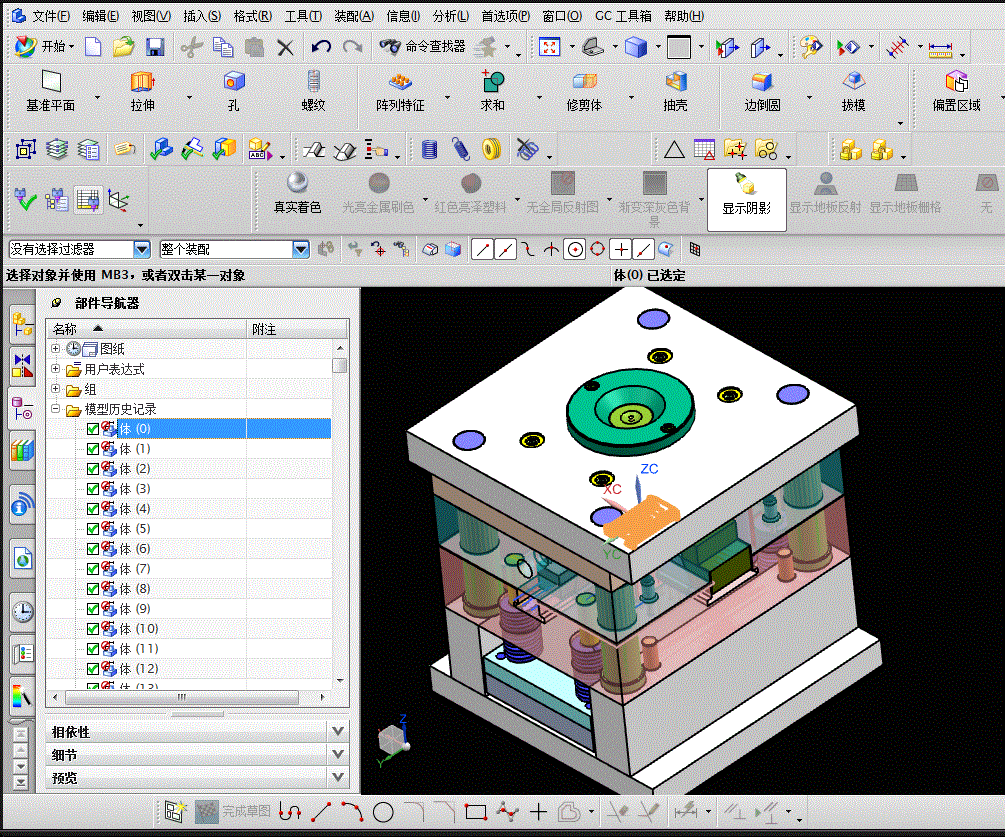Expand the 用户表达式 tree node
Screen dimensions: 1005x837
[56, 369]
